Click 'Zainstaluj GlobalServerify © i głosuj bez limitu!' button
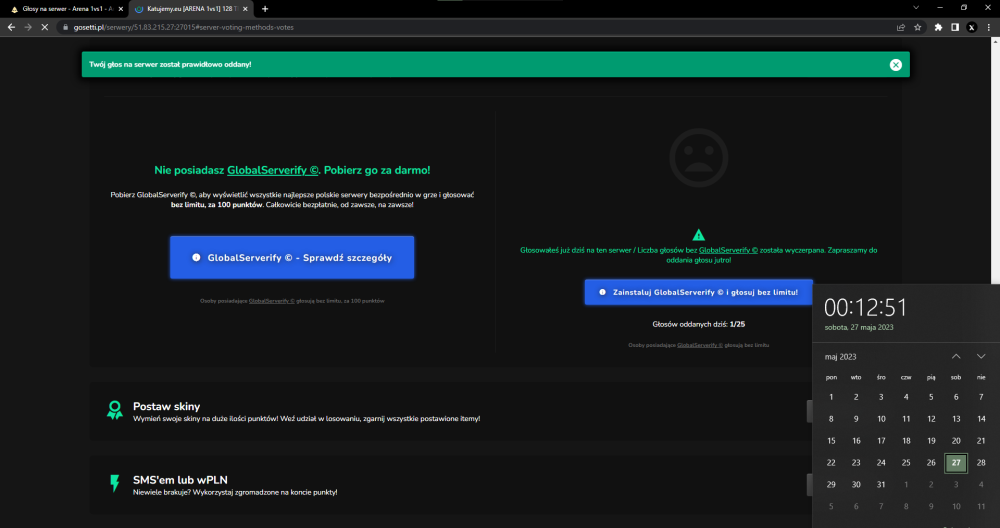Screen dimensions: 1000x528 click(698, 292)
